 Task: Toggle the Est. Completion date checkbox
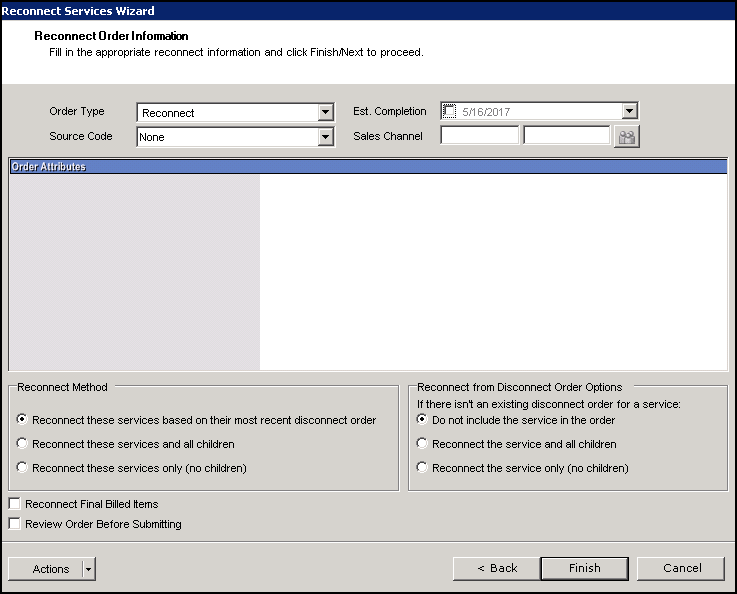[x=449, y=112]
